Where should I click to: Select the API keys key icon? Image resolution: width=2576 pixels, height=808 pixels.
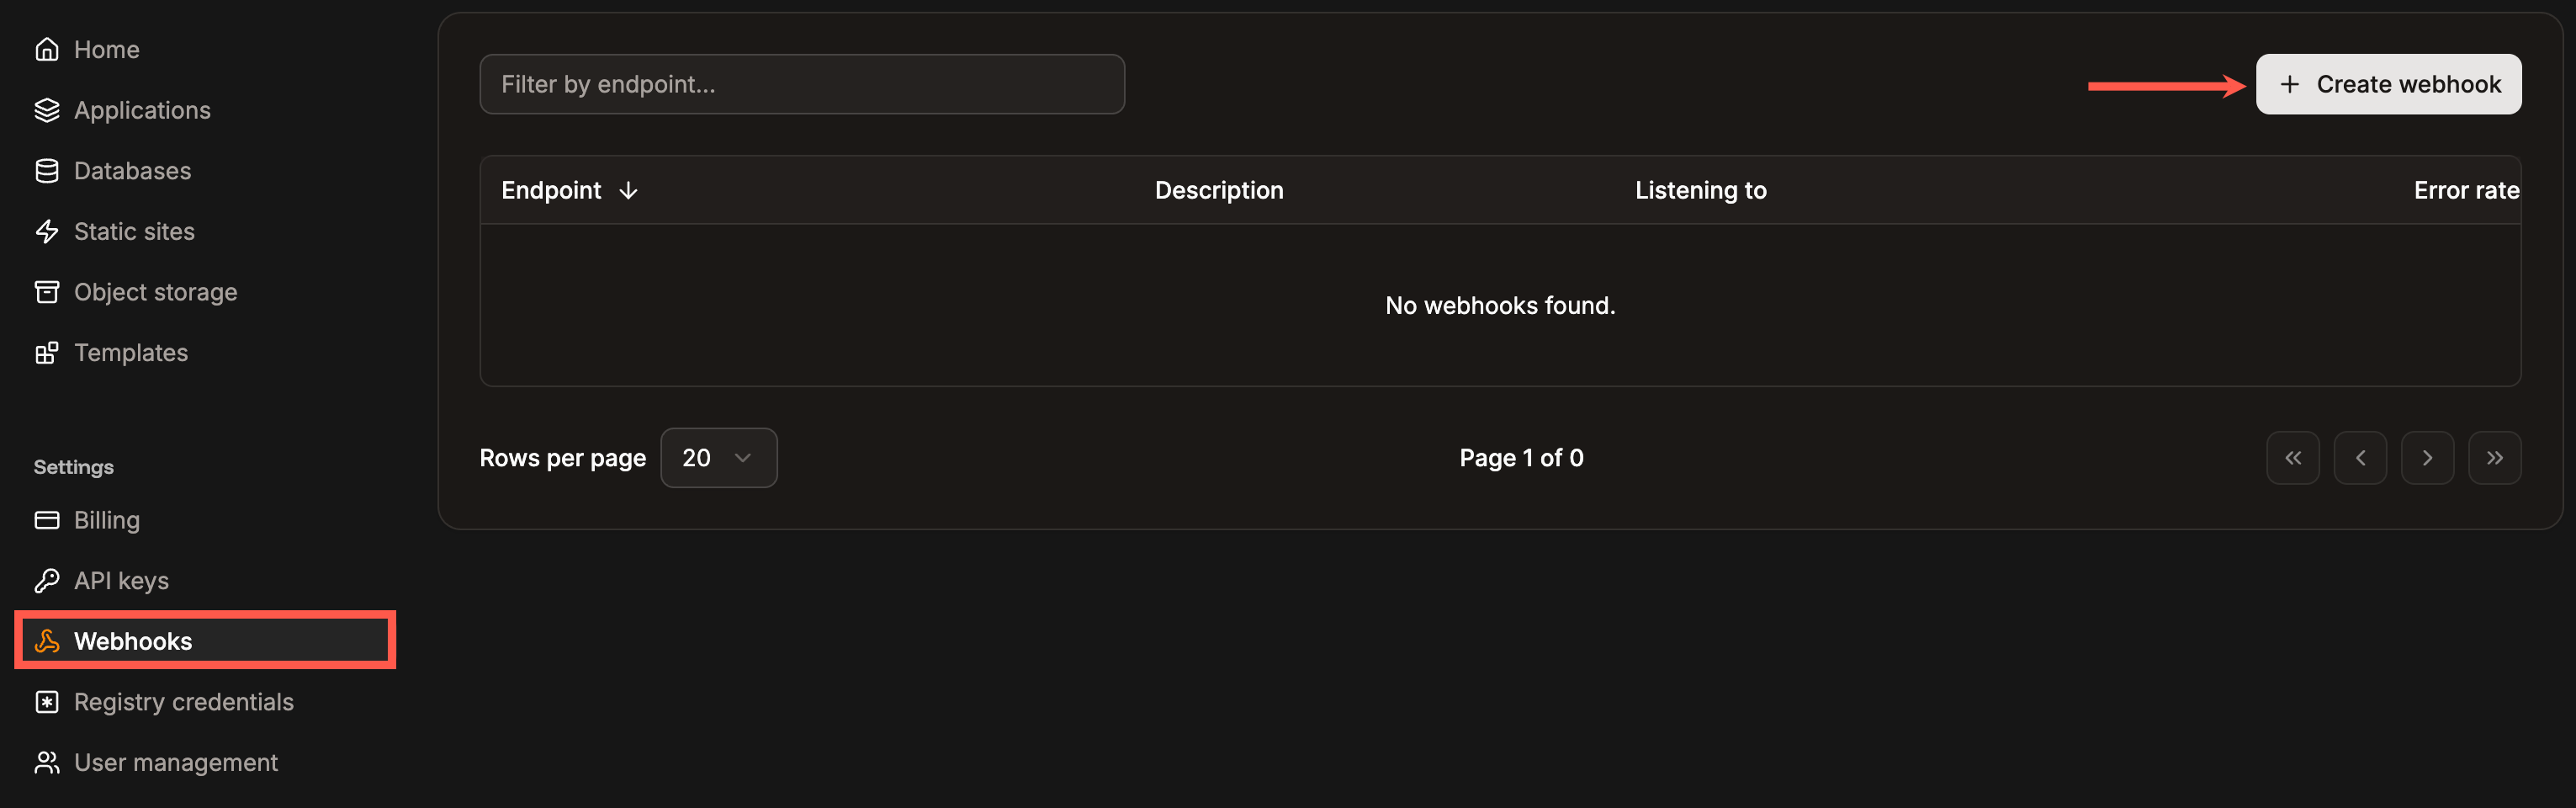tap(46, 580)
